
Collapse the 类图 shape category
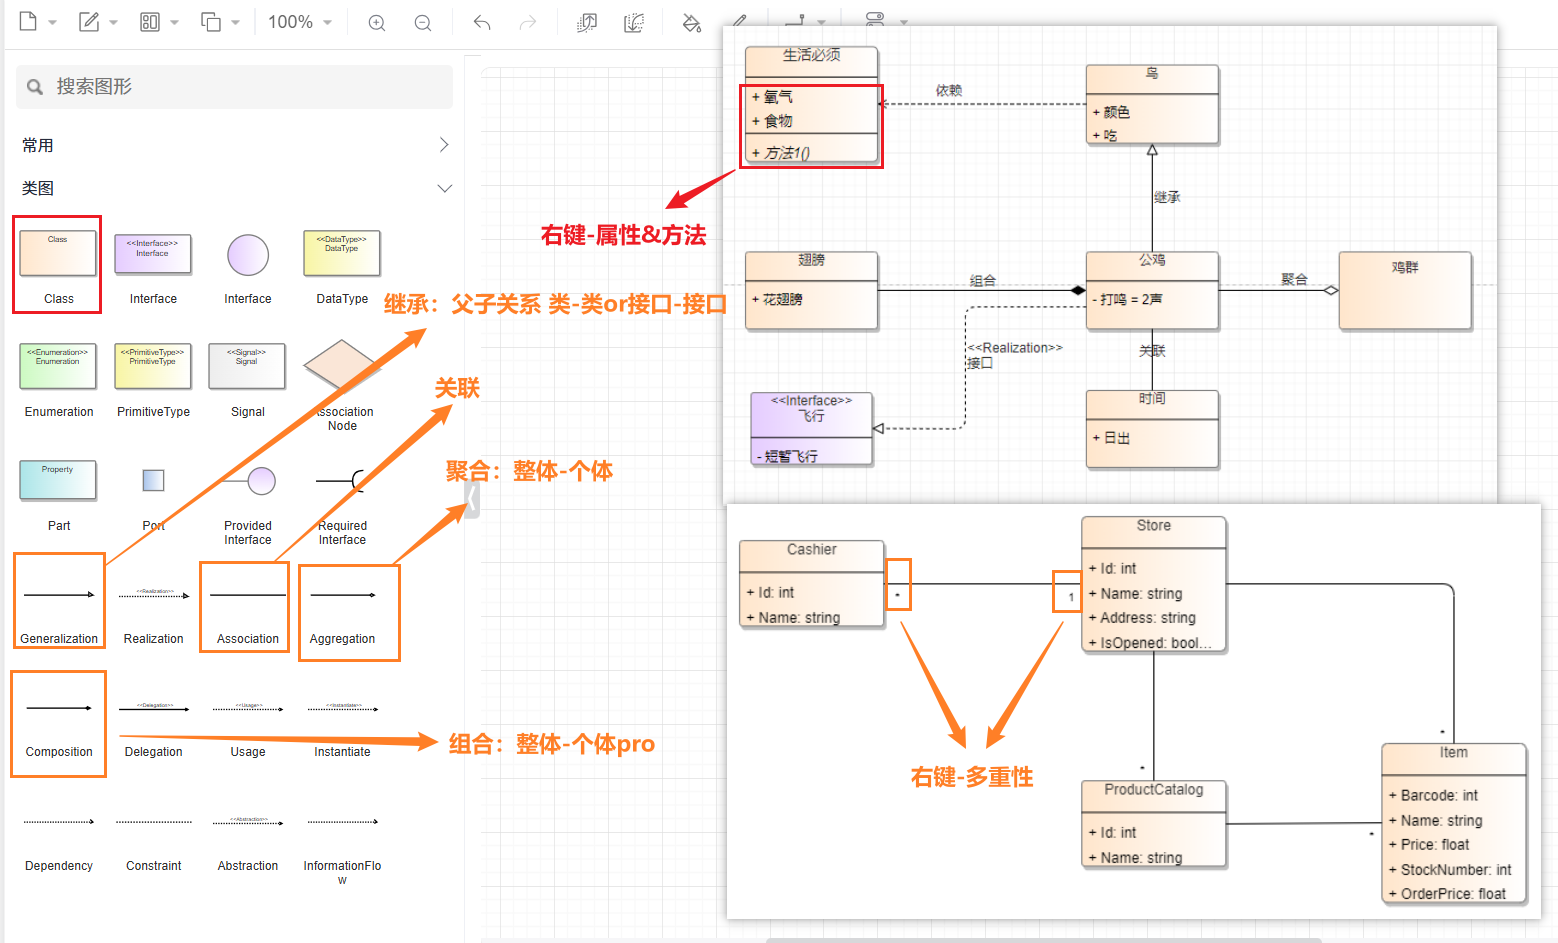[x=444, y=188]
